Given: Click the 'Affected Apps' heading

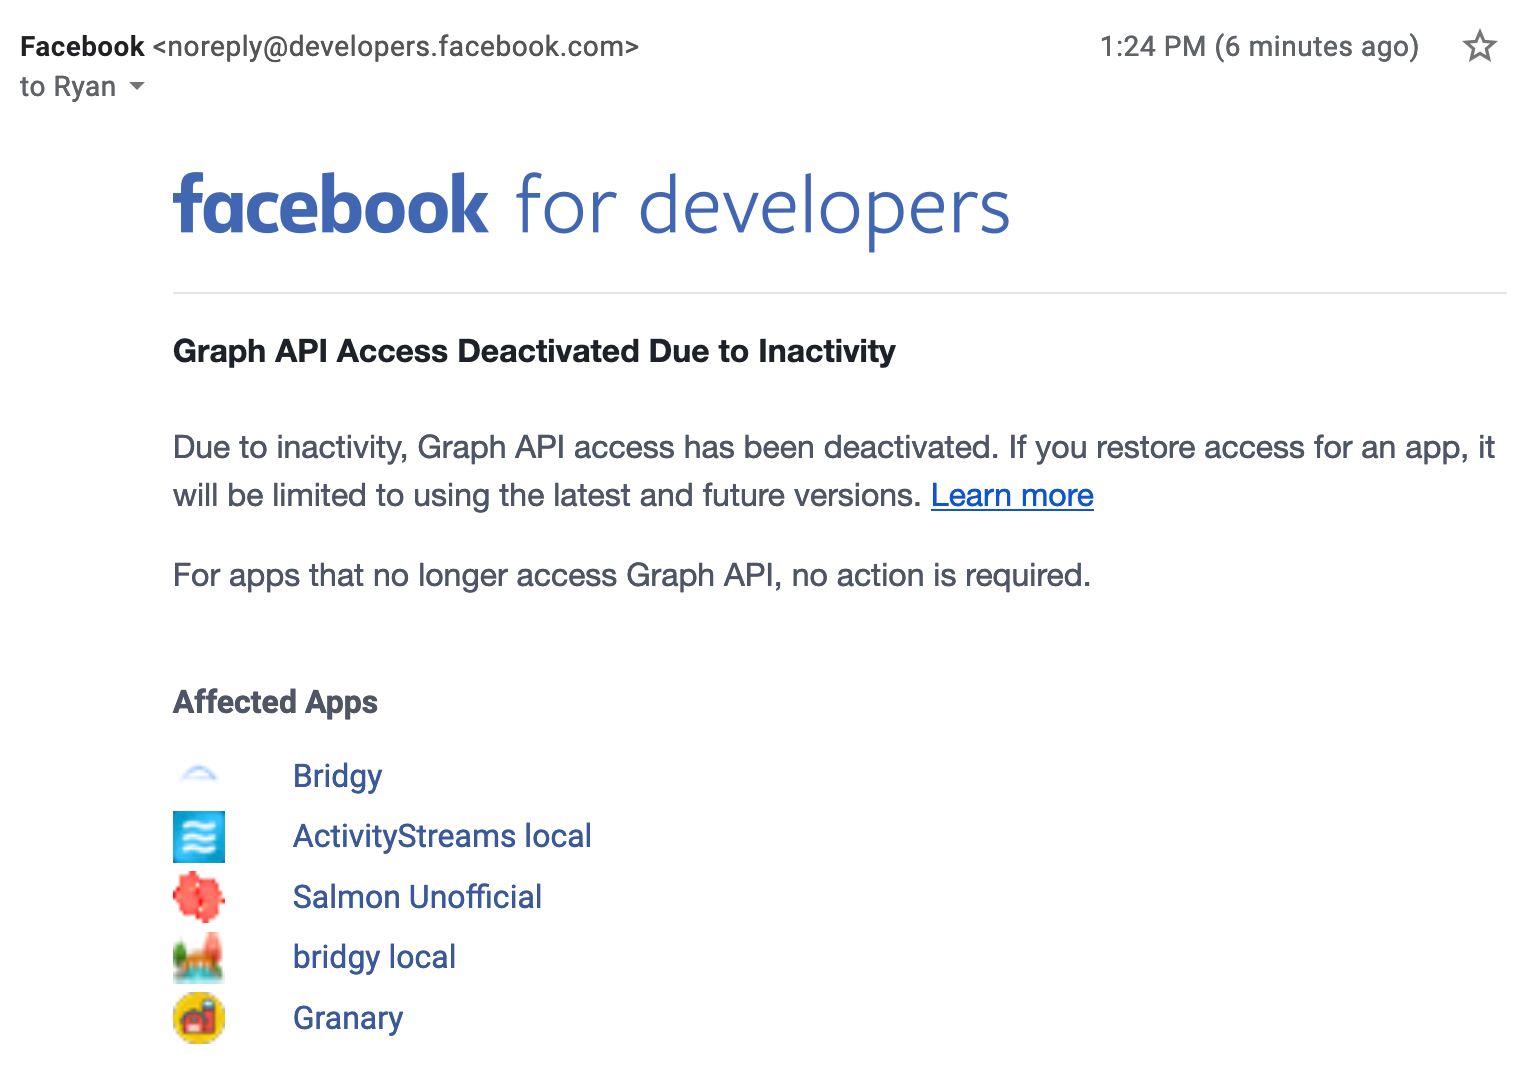Looking at the screenshot, I should coord(275,702).
